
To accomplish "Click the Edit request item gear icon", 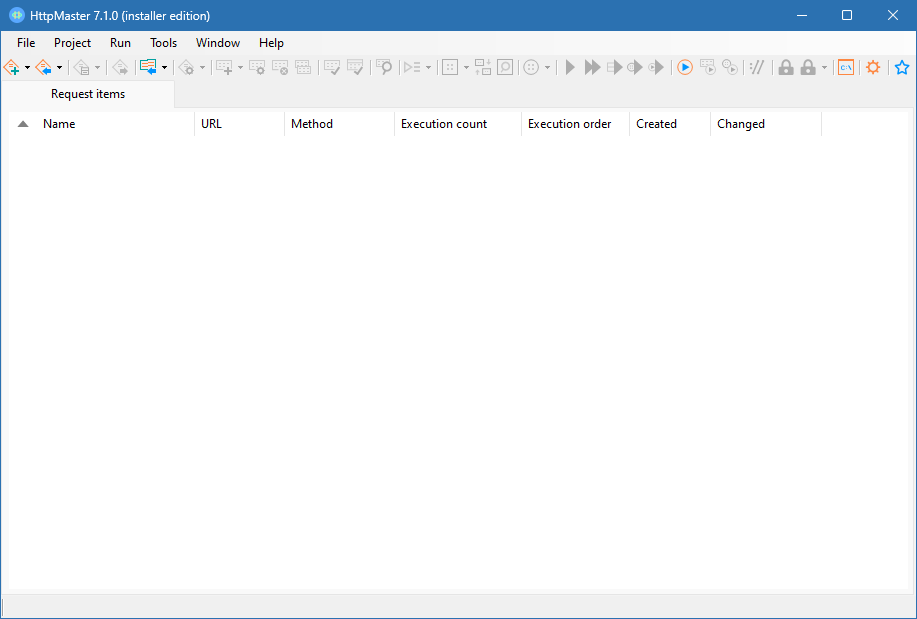I will pos(257,68).
